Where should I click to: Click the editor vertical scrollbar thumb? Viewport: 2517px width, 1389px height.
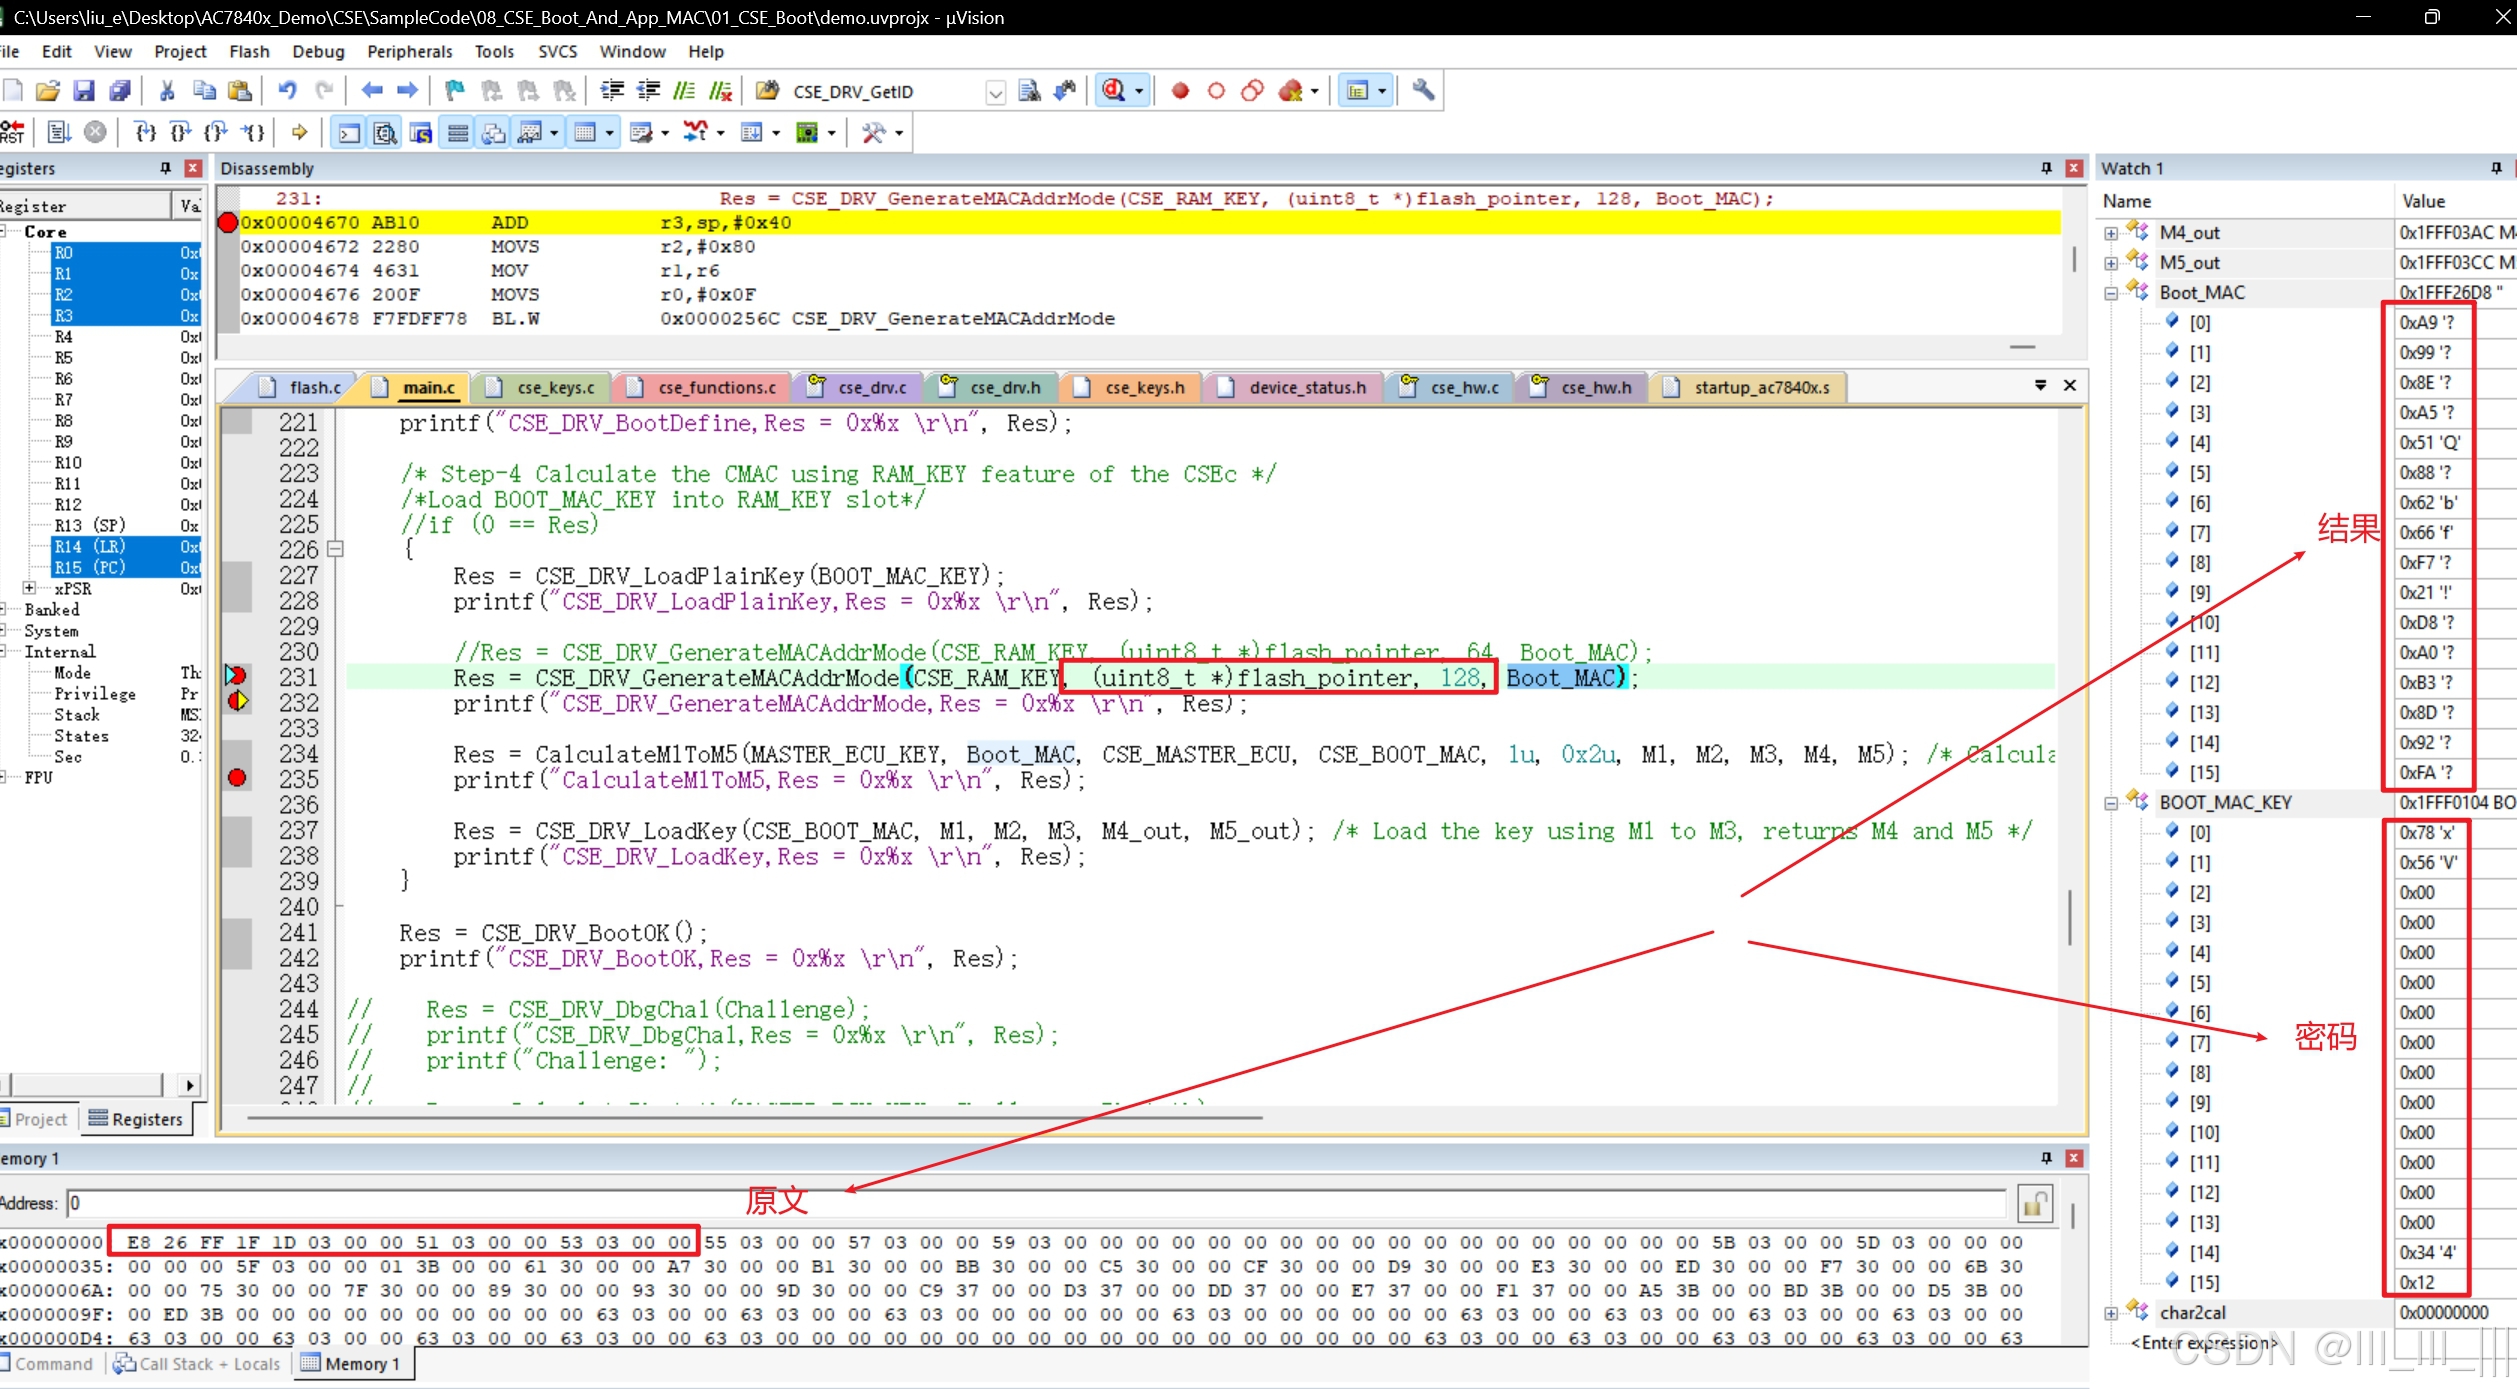[2068, 915]
